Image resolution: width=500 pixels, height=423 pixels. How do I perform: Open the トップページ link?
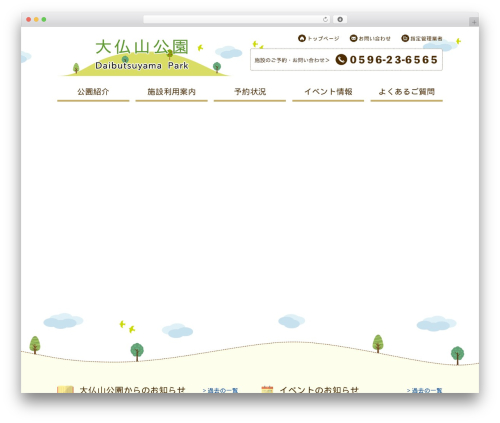[323, 39]
